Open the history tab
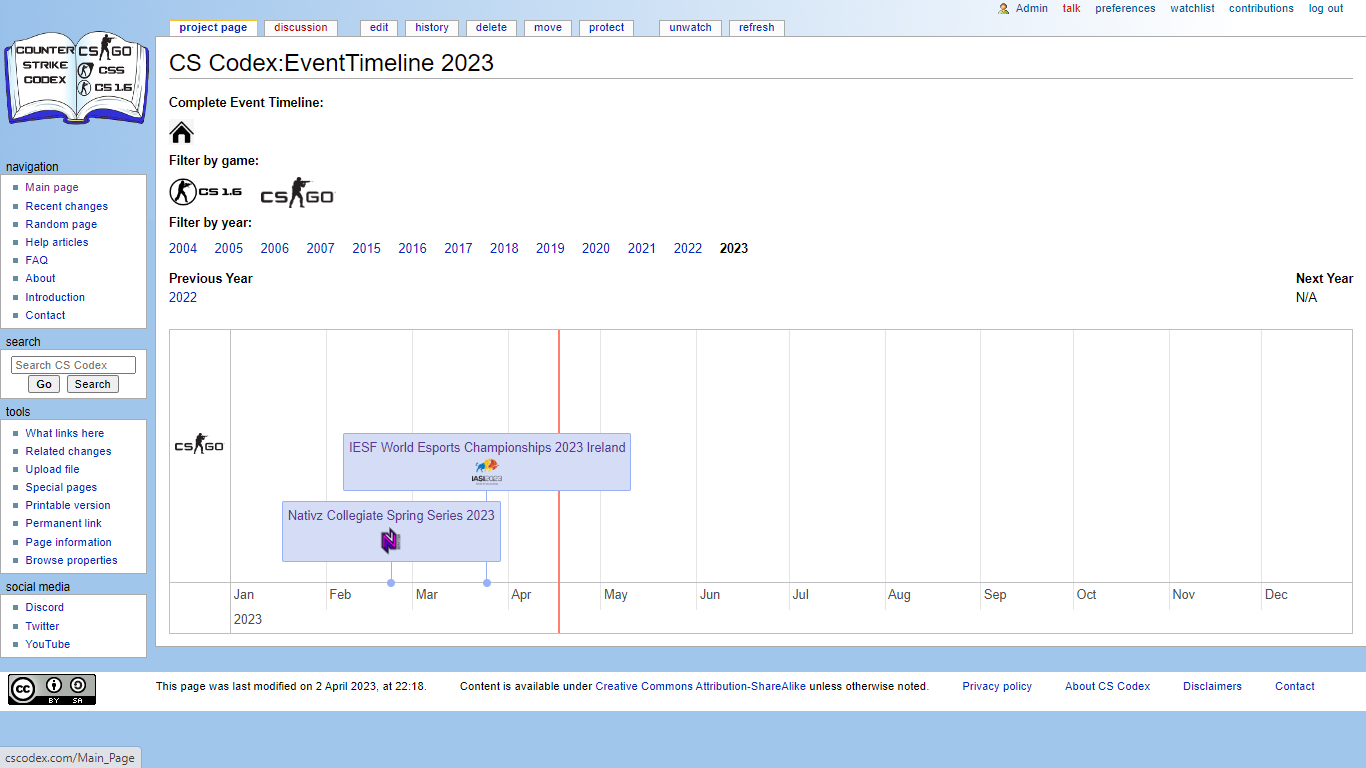Screen dimensions: 1366x768 pyautogui.click(x=432, y=28)
